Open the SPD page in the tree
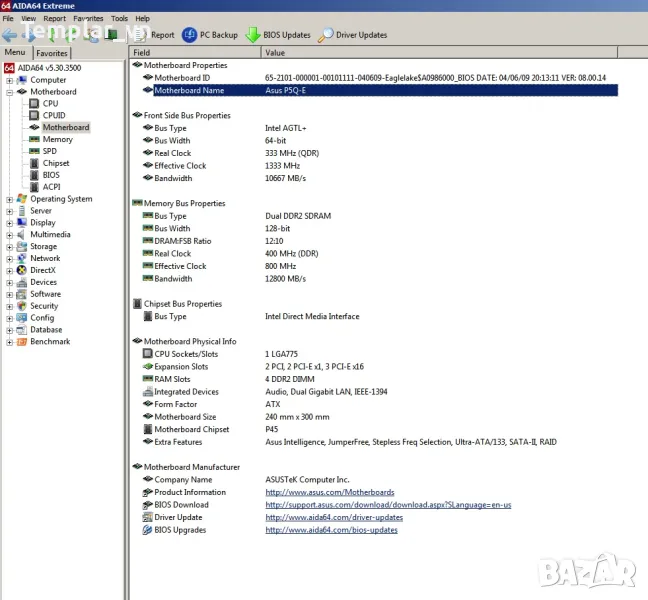The height and width of the screenshot is (600, 648). pos(49,151)
